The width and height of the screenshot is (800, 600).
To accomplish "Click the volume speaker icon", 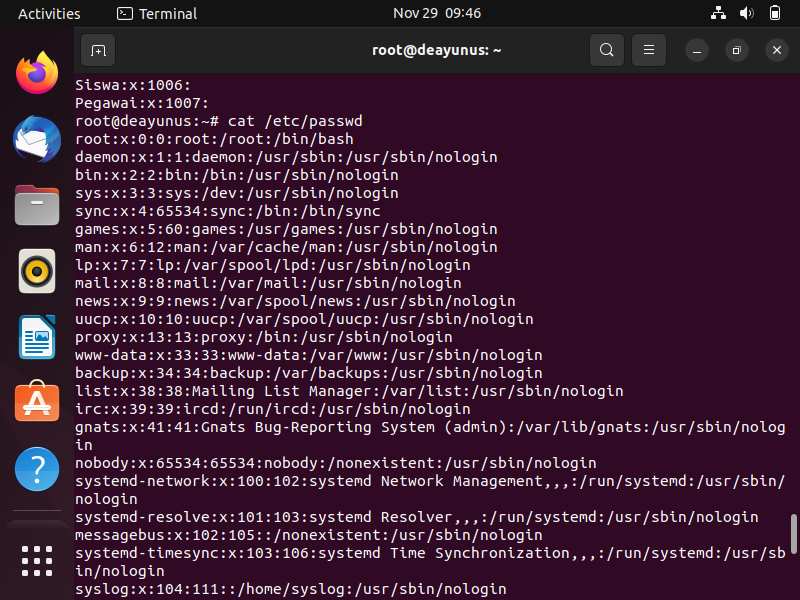I will 746,13.
